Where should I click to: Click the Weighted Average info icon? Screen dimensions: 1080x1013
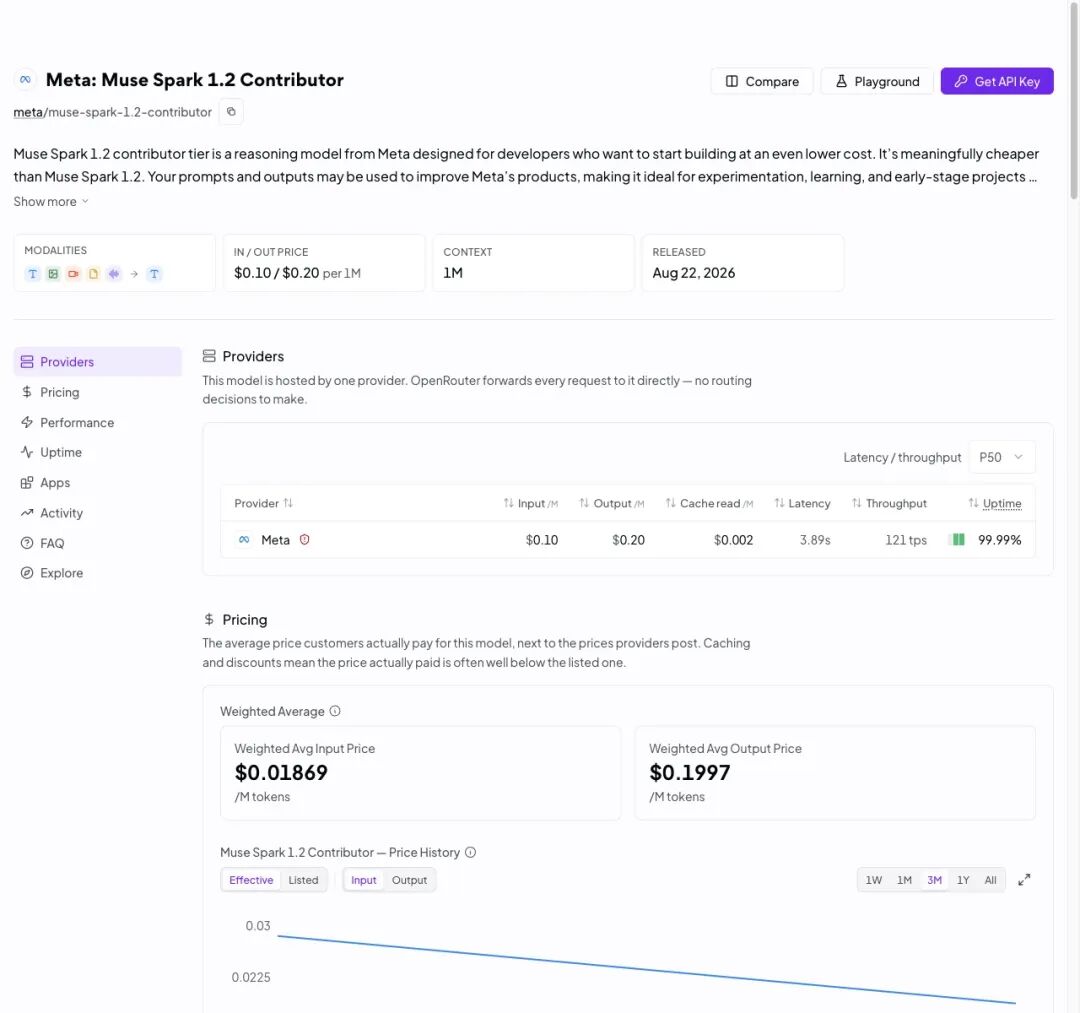pos(335,711)
